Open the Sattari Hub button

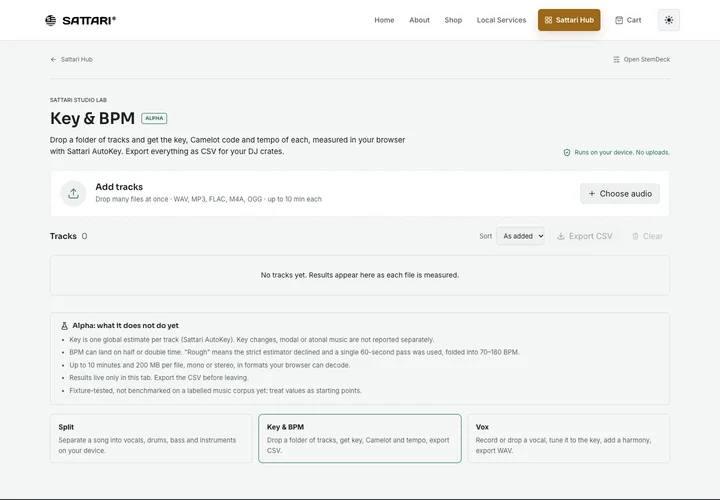(569, 20)
